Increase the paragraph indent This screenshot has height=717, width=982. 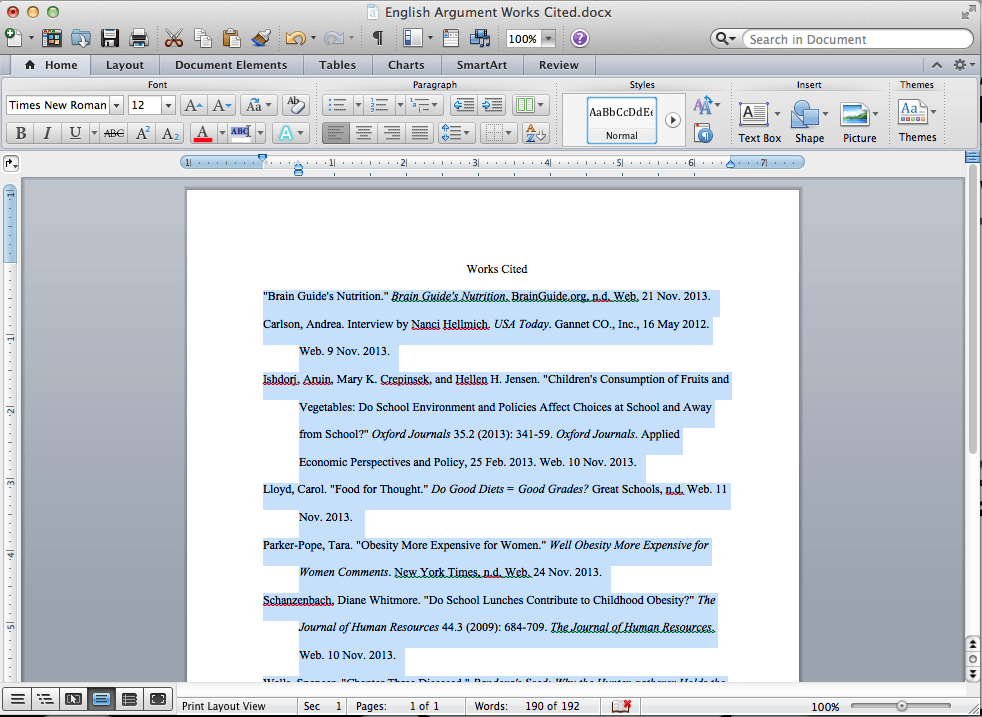tap(492, 105)
